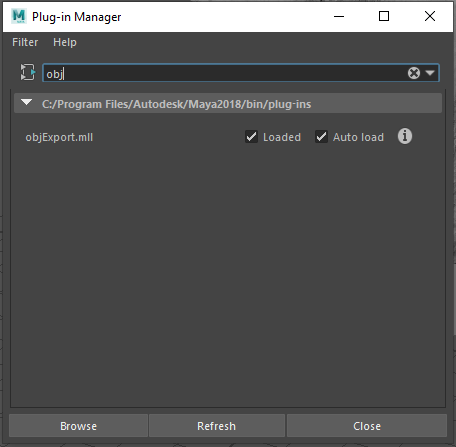Close window using title bar X
Viewport: 456px width, 447px height.
click(430, 16)
